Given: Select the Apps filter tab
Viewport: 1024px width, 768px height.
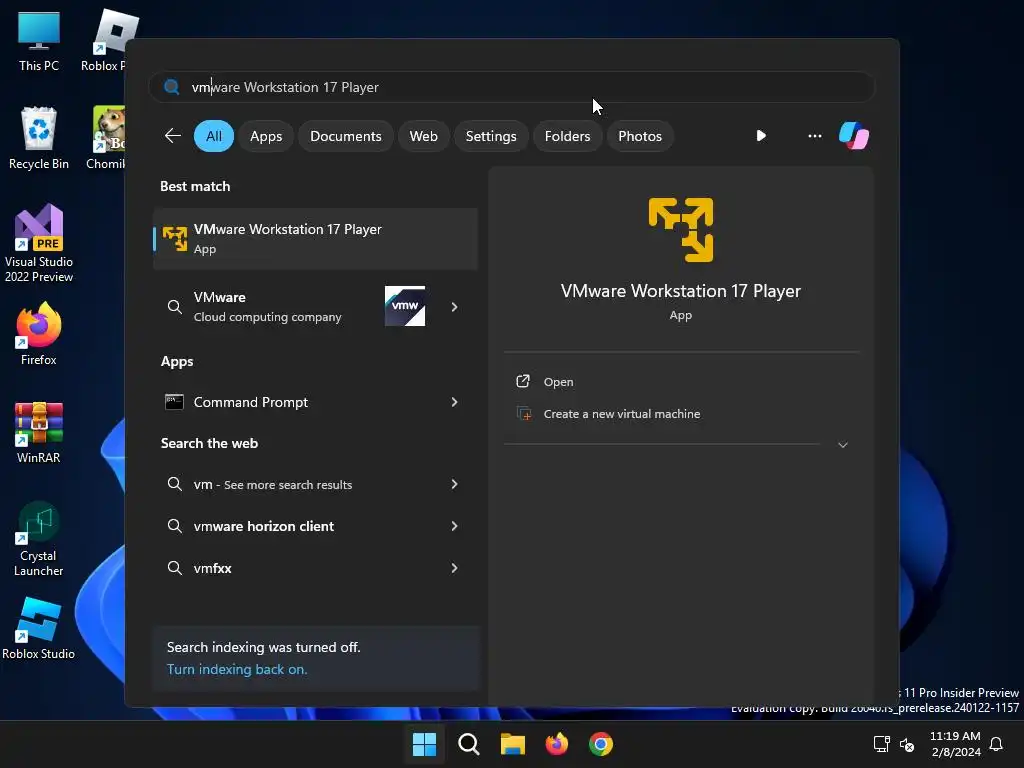Looking at the screenshot, I should pos(266,136).
